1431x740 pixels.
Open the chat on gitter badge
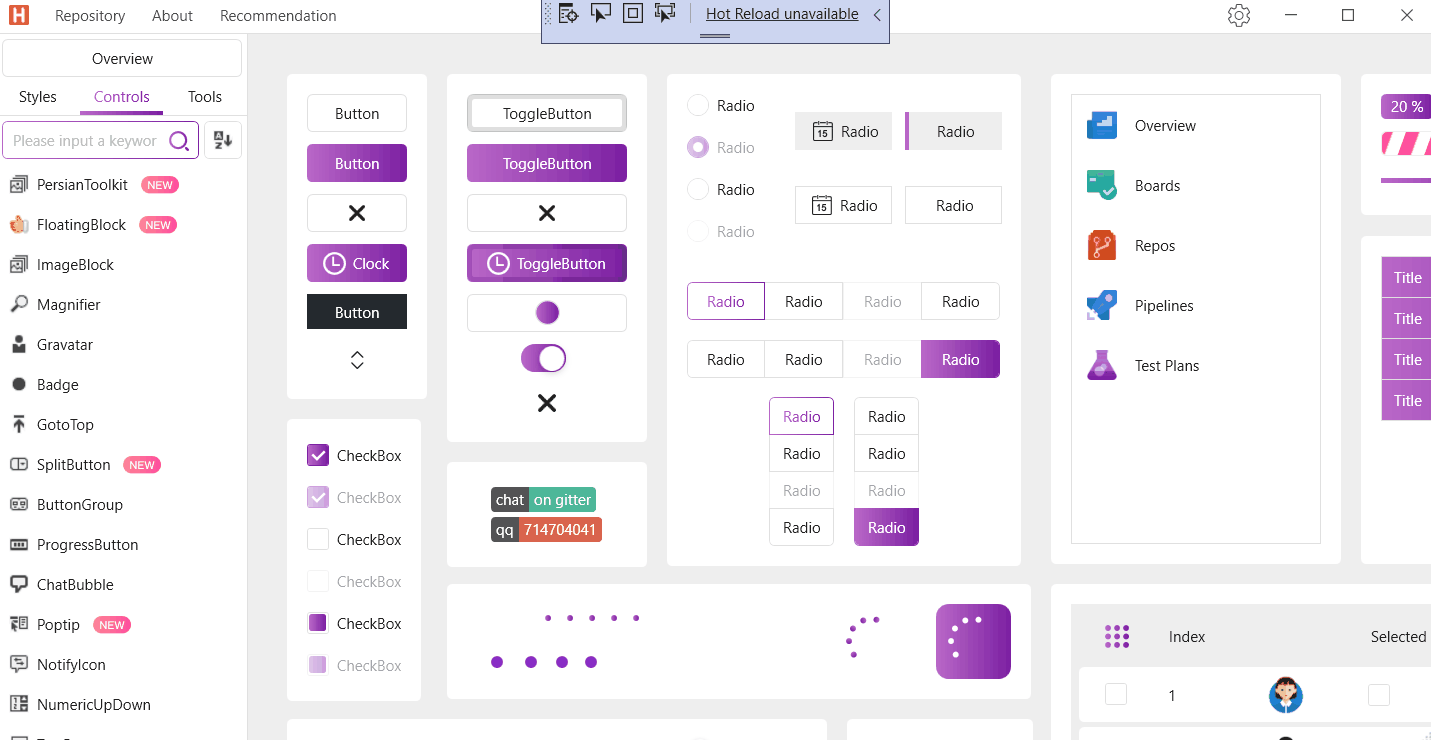[x=543, y=500]
